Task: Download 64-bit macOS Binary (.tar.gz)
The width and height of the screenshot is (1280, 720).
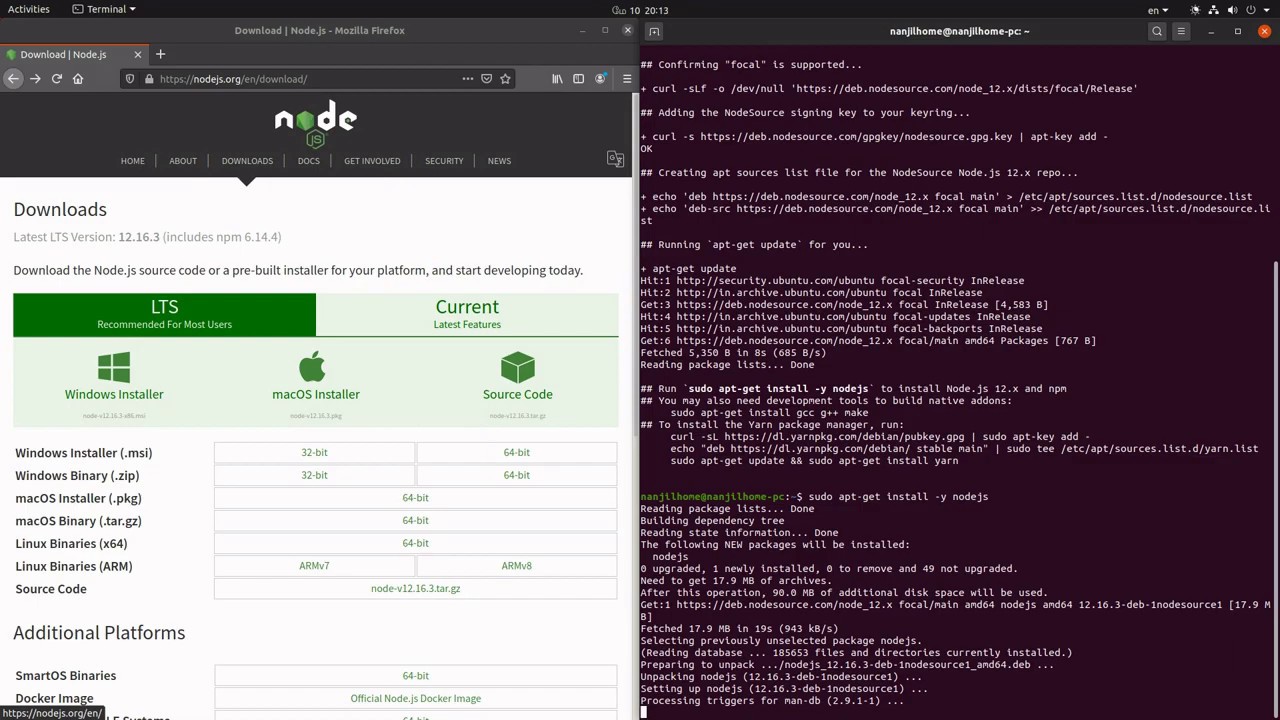Action: [x=415, y=521]
